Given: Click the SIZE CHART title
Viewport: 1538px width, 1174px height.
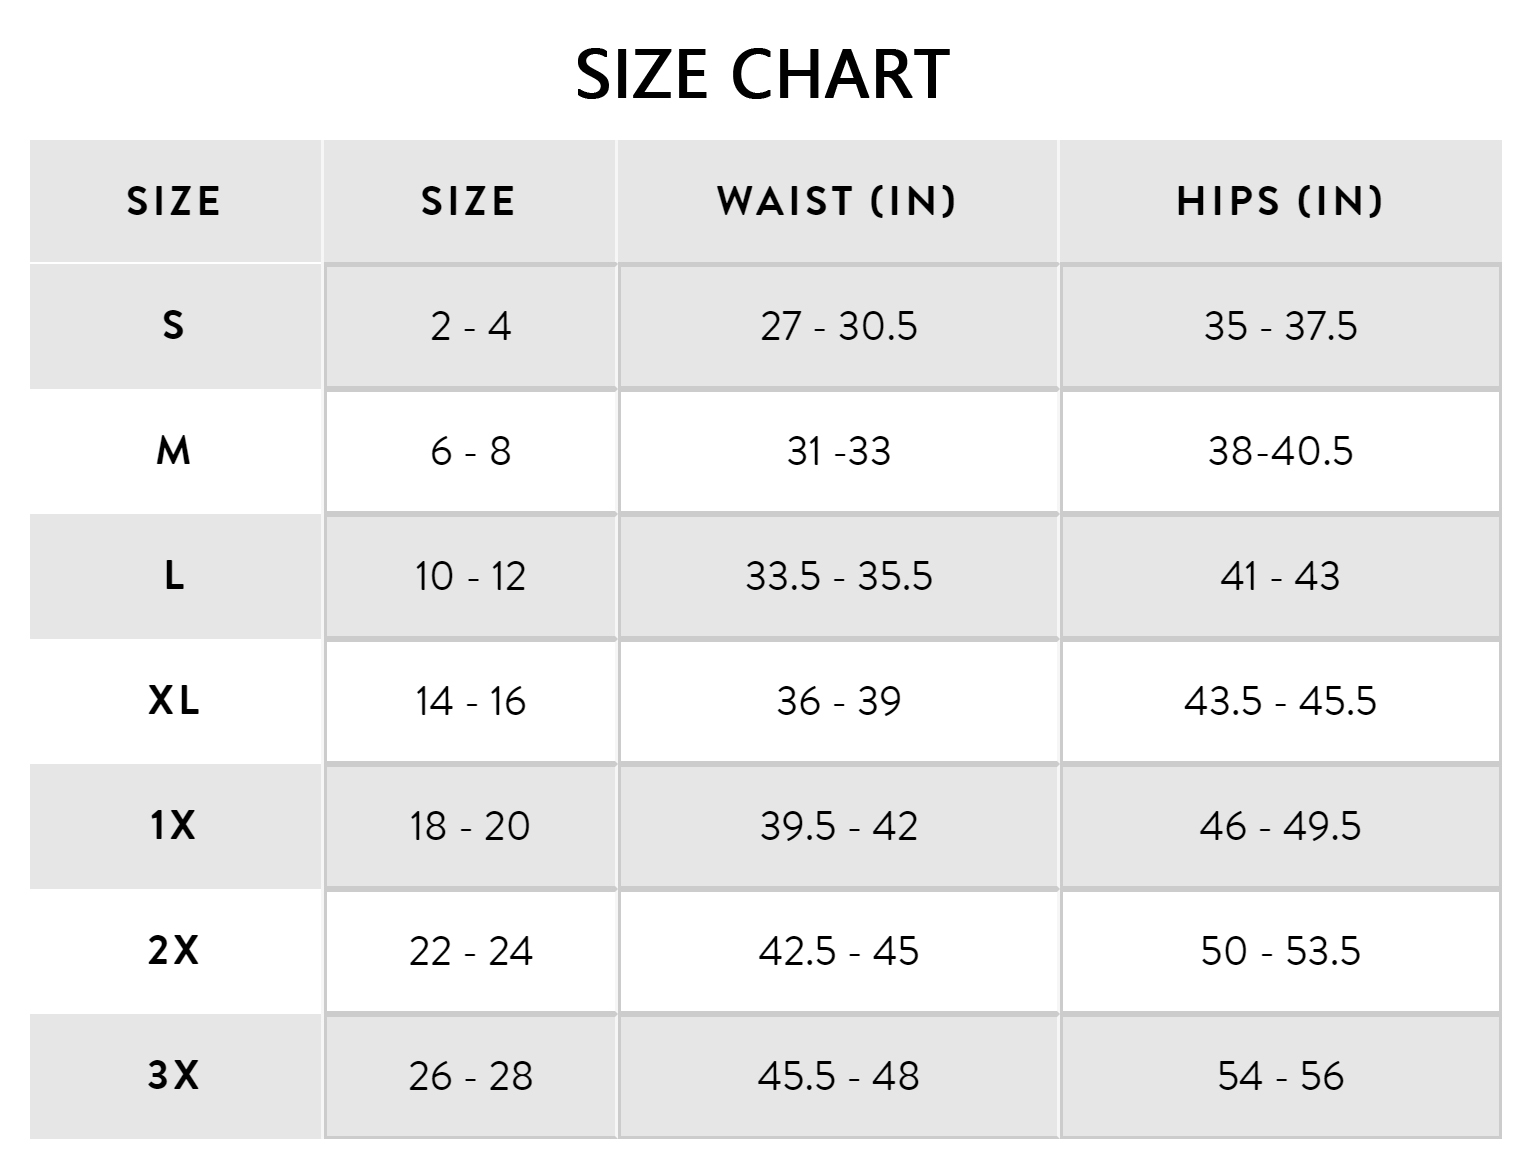Looking at the screenshot, I should 762,74.
